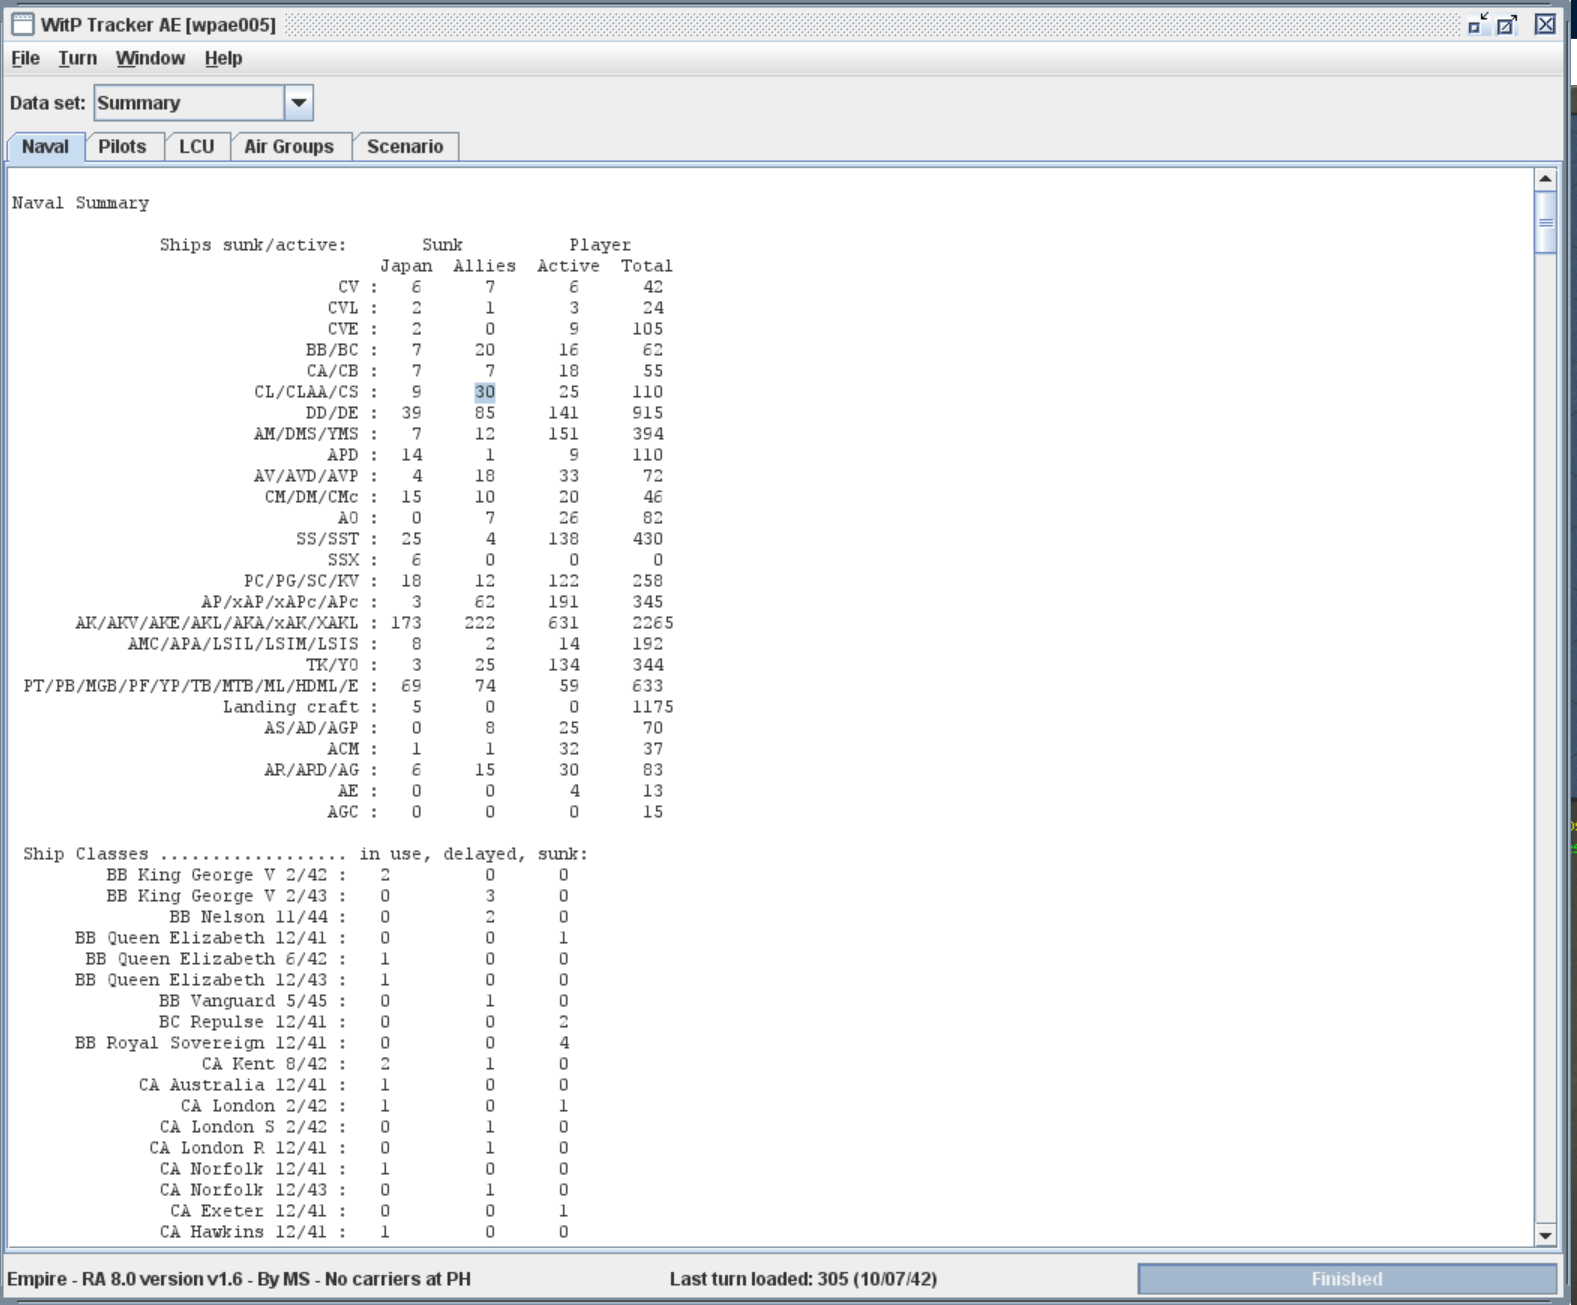Click the 'Active' player column header
This screenshot has height=1305, width=1577.
(x=569, y=266)
